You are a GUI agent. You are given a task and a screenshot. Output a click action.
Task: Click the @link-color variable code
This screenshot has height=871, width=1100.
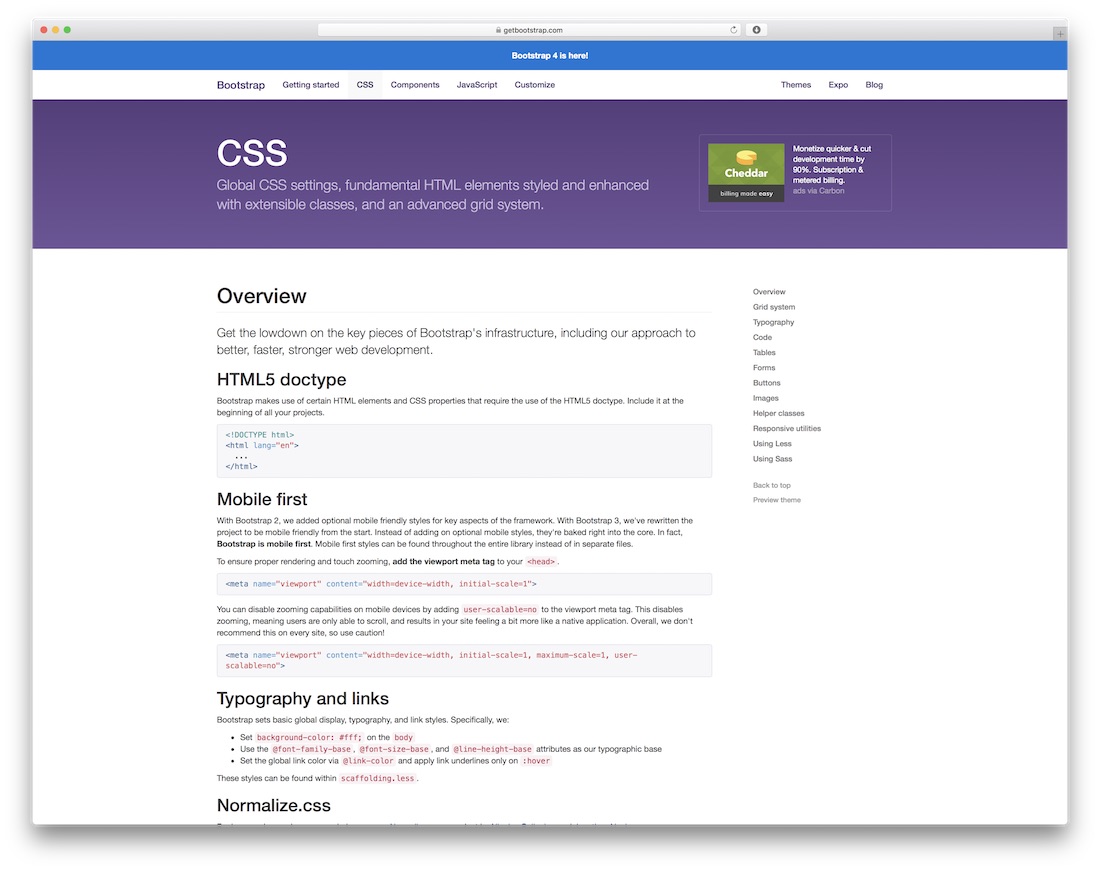(x=368, y=761)
